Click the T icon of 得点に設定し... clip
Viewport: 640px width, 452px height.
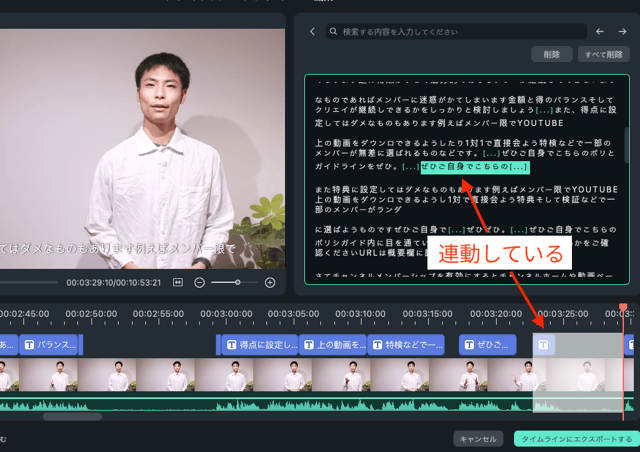tap(231, 345)
